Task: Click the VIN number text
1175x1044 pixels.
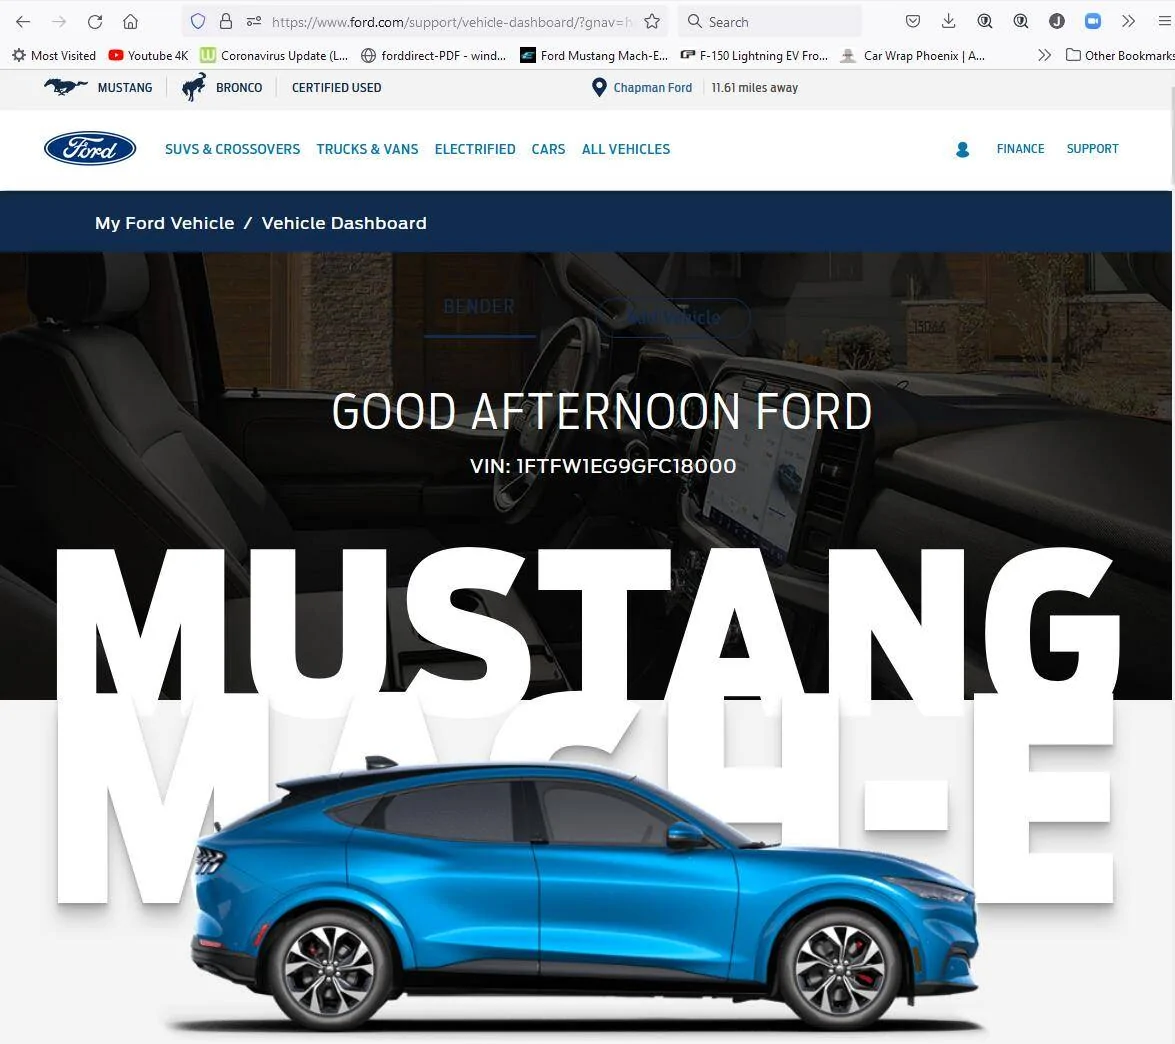Action: [x=602, y=466]
